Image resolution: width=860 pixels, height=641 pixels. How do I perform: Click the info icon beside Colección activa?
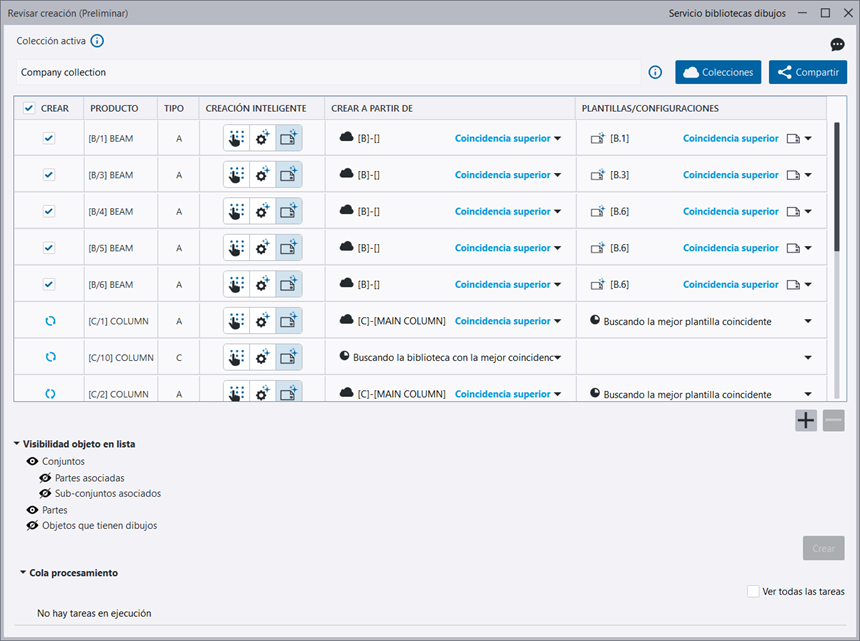[x=97, y=41]
